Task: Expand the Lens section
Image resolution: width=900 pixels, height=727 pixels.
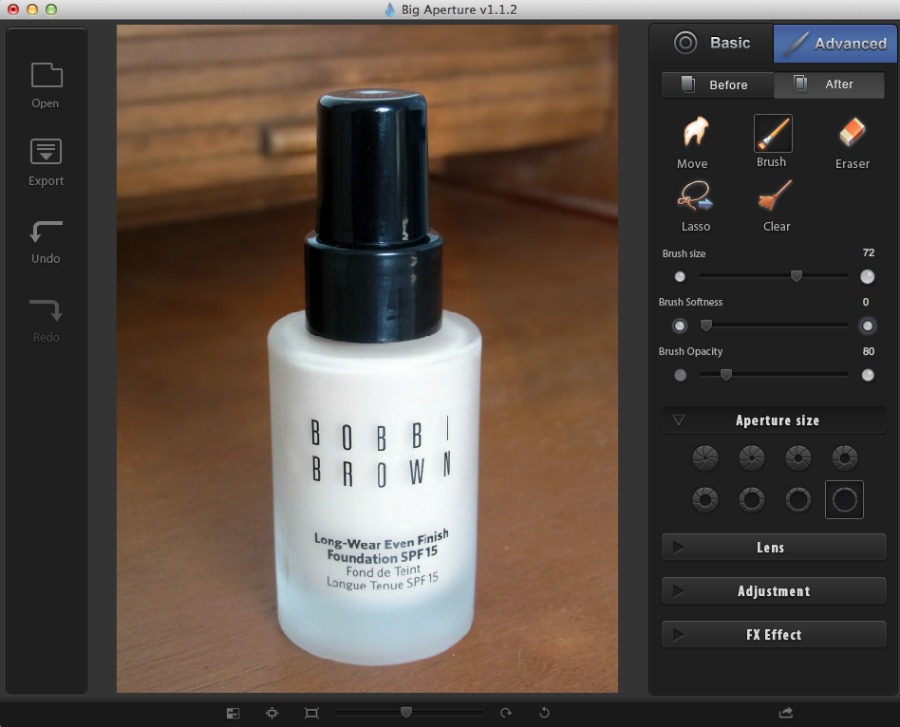Action: [774, 547]
